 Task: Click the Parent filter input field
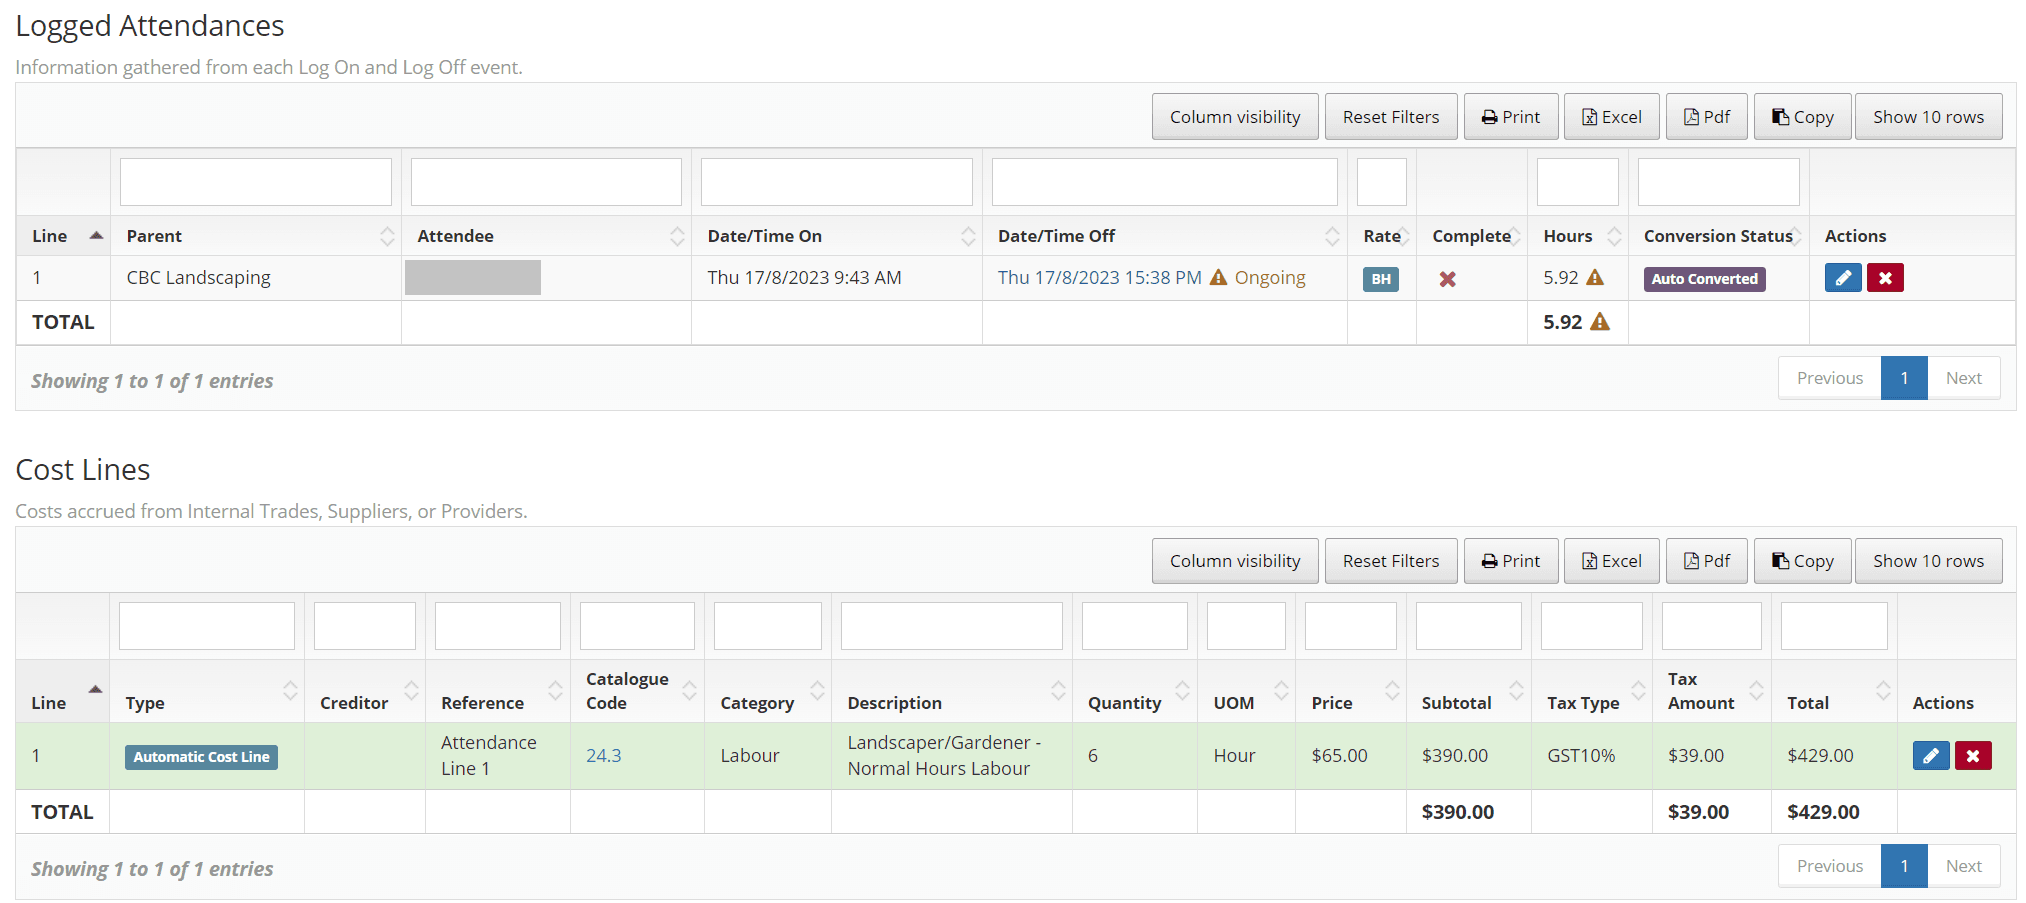(x=255, y=182)
